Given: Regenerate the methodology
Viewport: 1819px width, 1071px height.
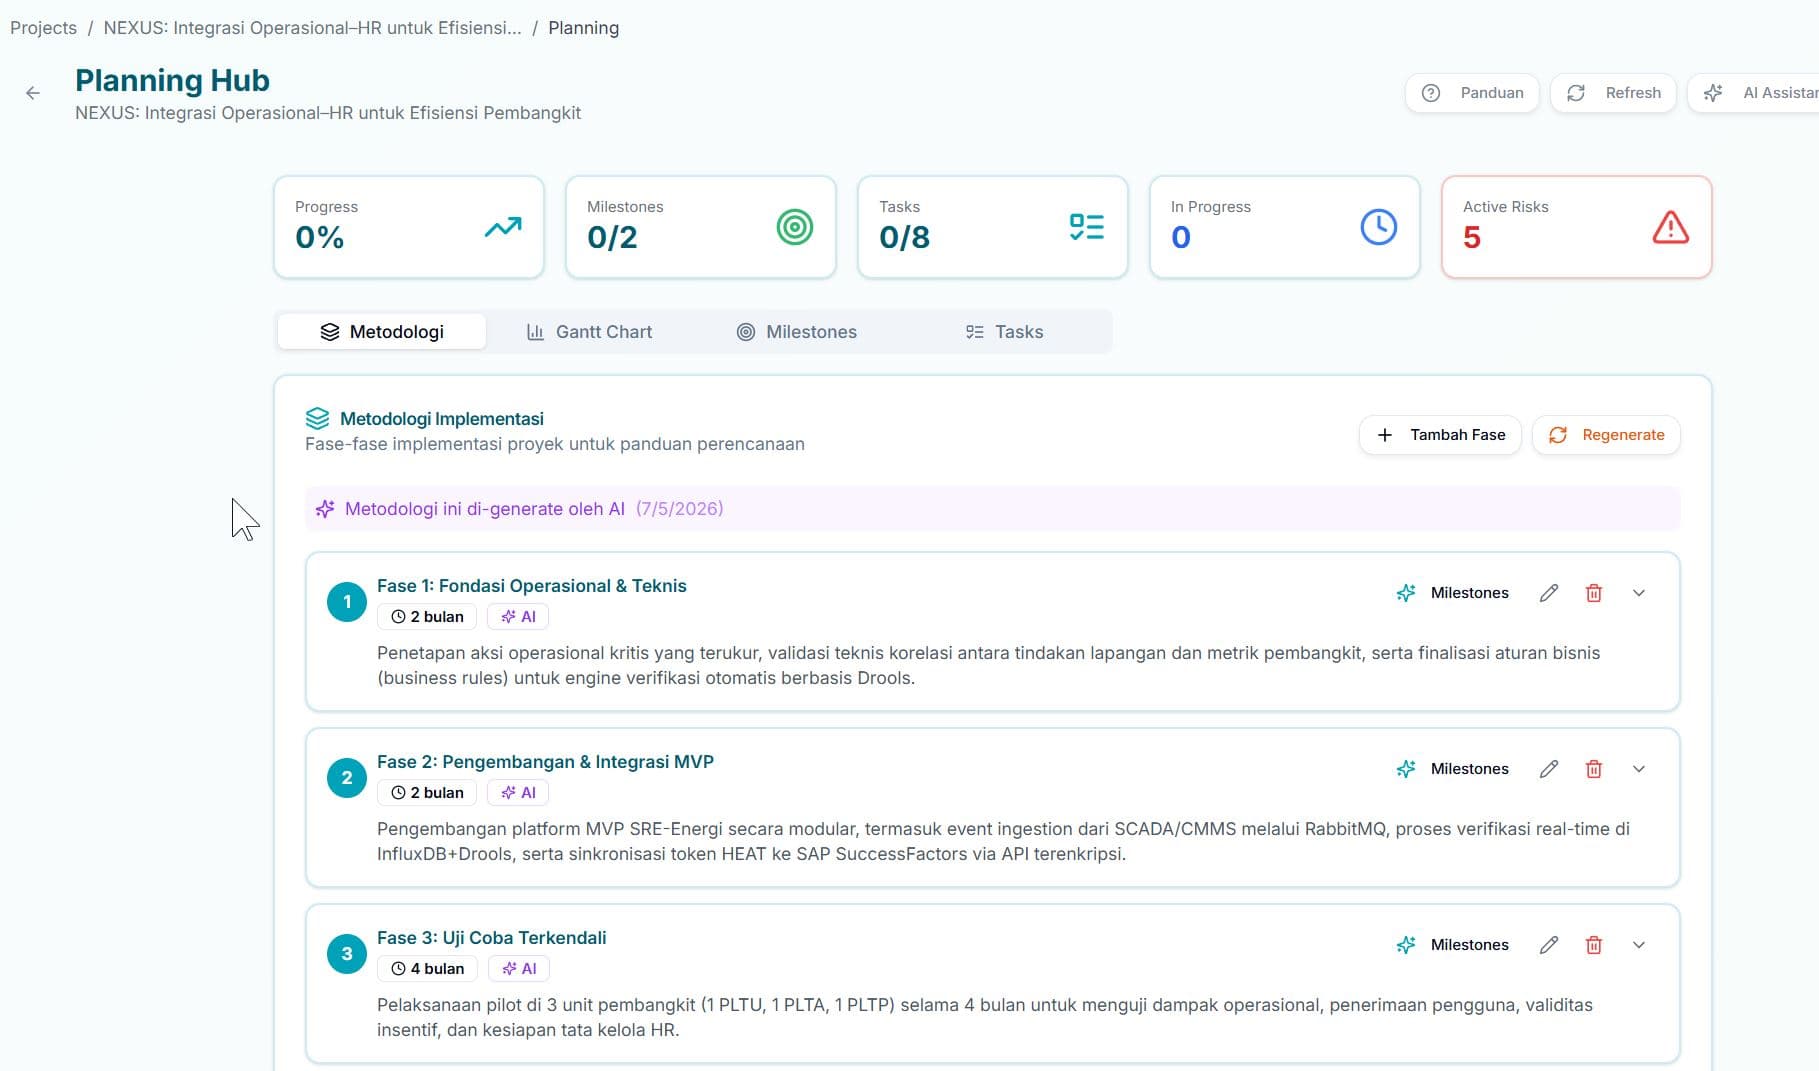Looking at the screenshot, I should click(1606, 435).
